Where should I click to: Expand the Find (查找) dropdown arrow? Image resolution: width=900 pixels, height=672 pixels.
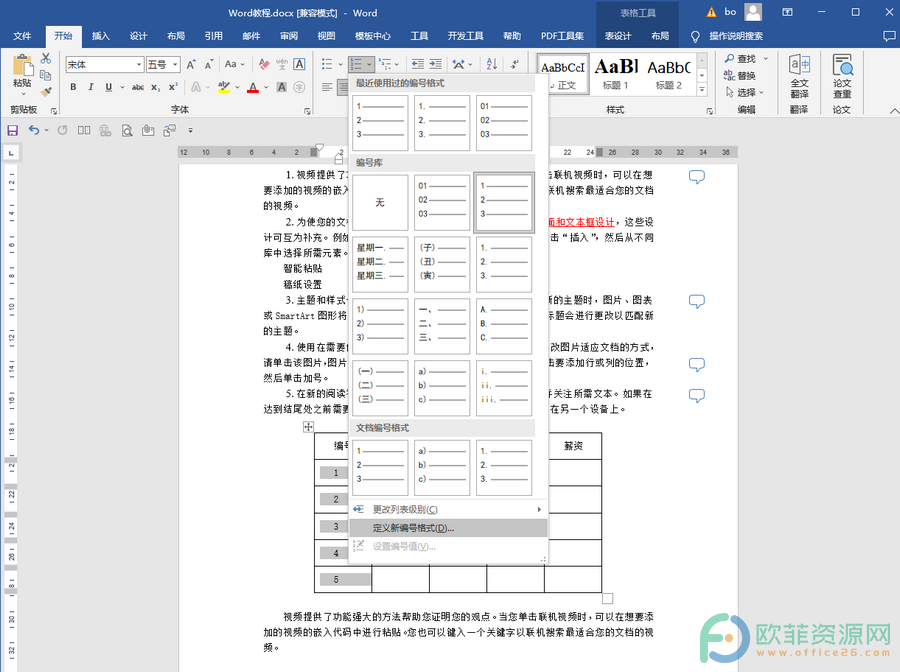[766, 59]
